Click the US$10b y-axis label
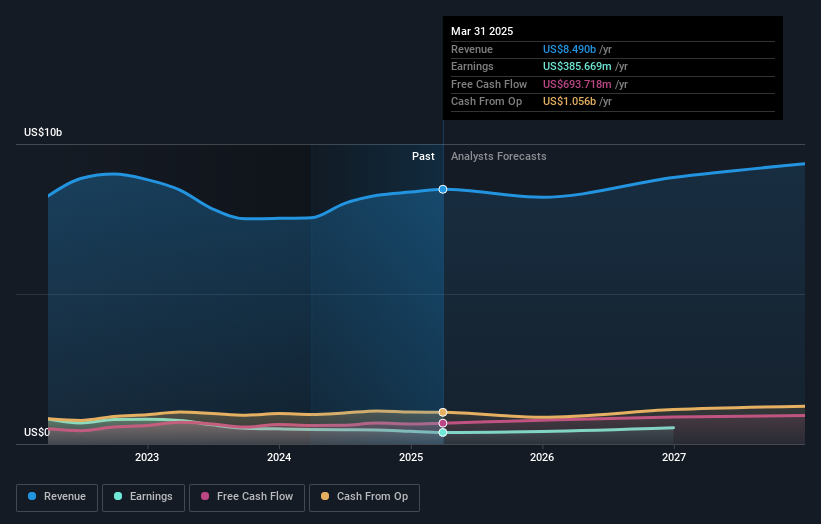Image resolution: width=821 pixels, height=524 pixels. point(43,132)
